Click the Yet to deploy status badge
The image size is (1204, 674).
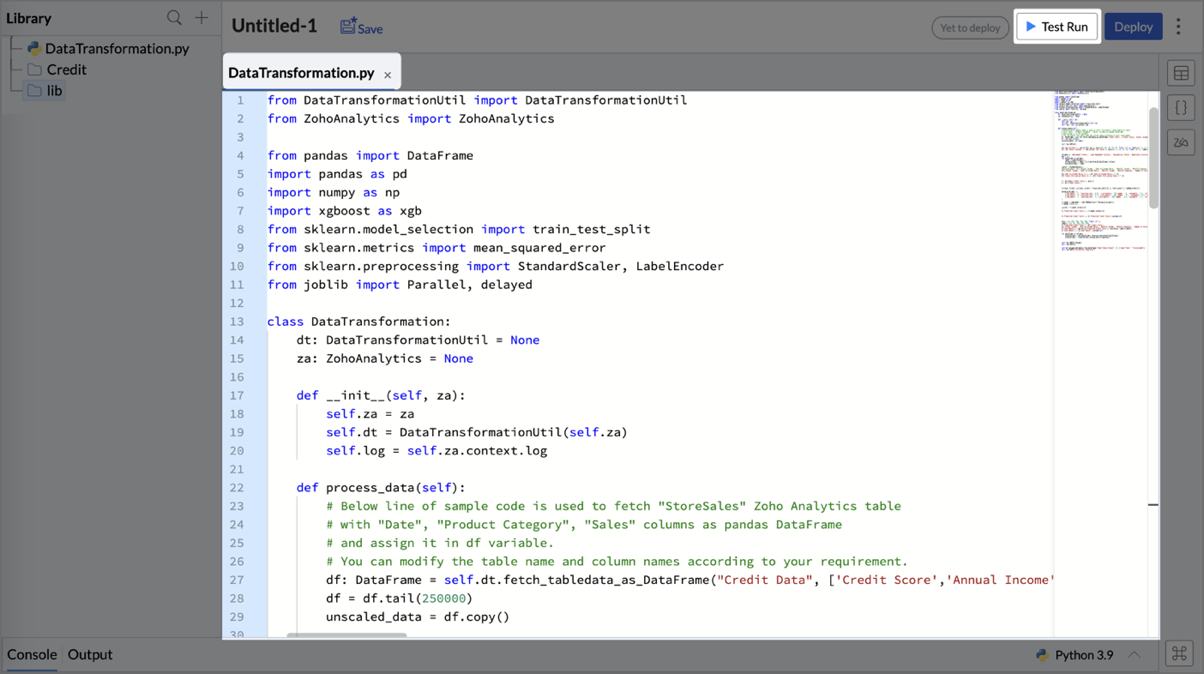(x=970, y=28)
